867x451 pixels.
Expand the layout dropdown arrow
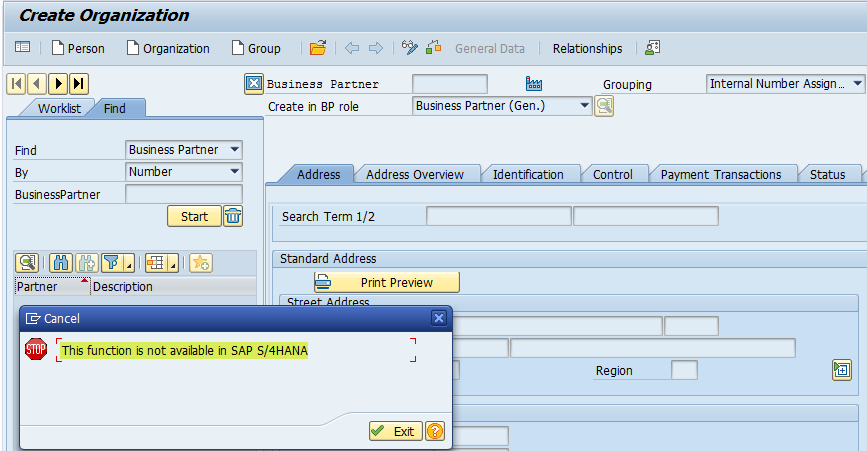click(x=173, y=264)
